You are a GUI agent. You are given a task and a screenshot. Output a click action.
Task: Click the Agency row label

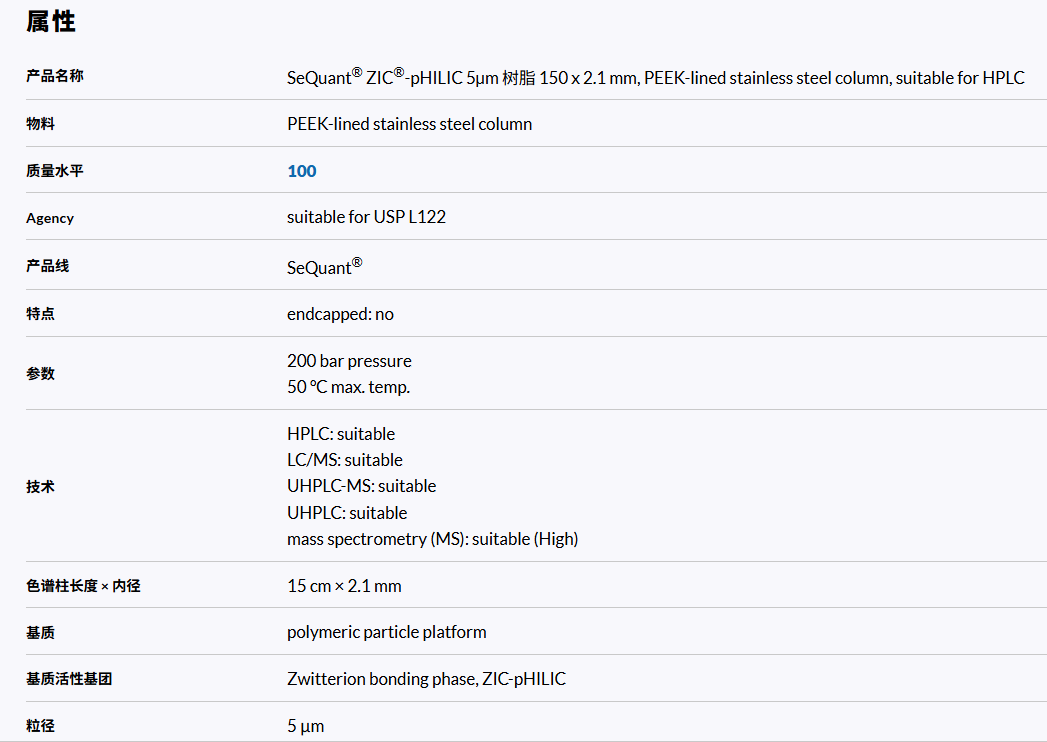[50, 218]
